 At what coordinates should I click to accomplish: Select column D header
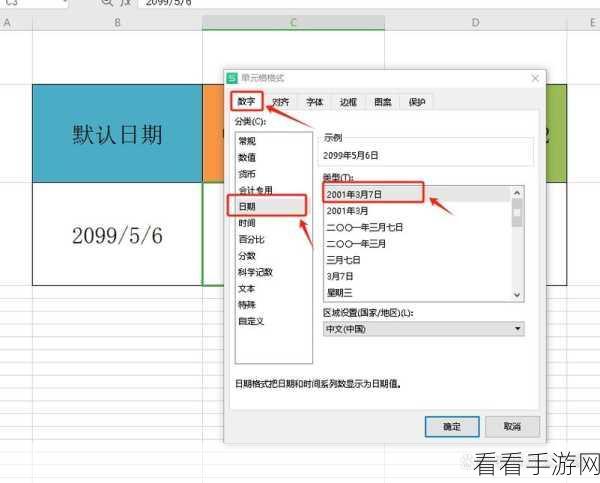click(x=475, y=23)
